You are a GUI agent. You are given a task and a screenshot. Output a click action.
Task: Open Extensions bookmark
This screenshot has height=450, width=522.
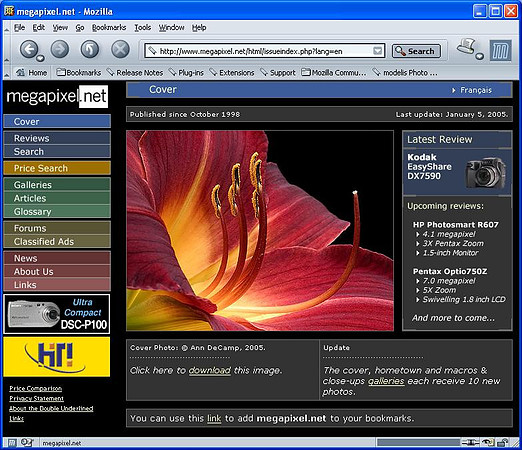232,72
